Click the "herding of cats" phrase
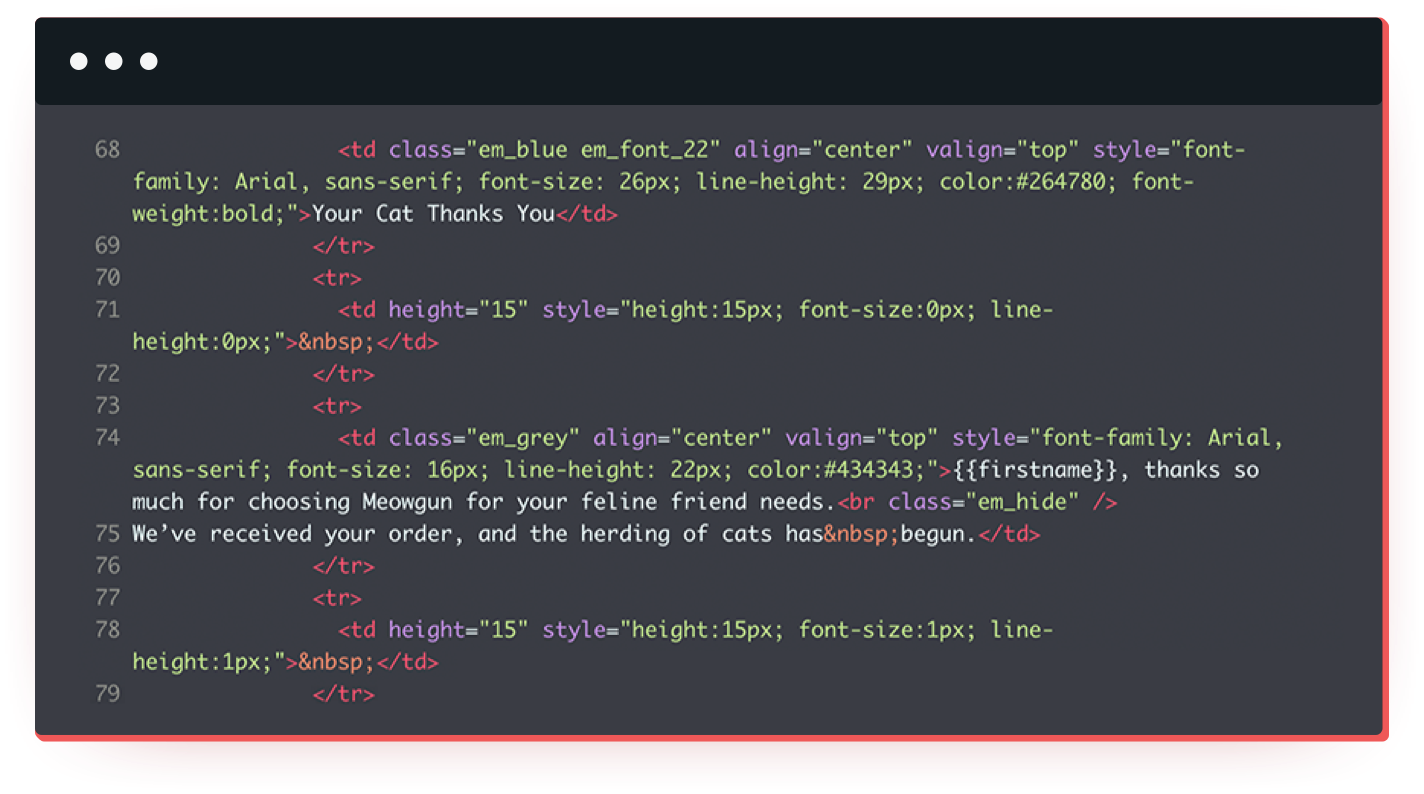The width and height of the screenshot is (1424, 794). (x=675, y=534)
